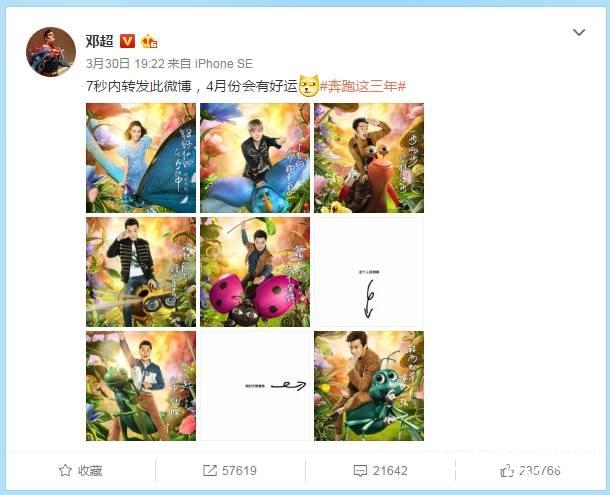Screen dimensions: 610x495
Task: Open 邓超's profile avatar
Action: (51, 52)
